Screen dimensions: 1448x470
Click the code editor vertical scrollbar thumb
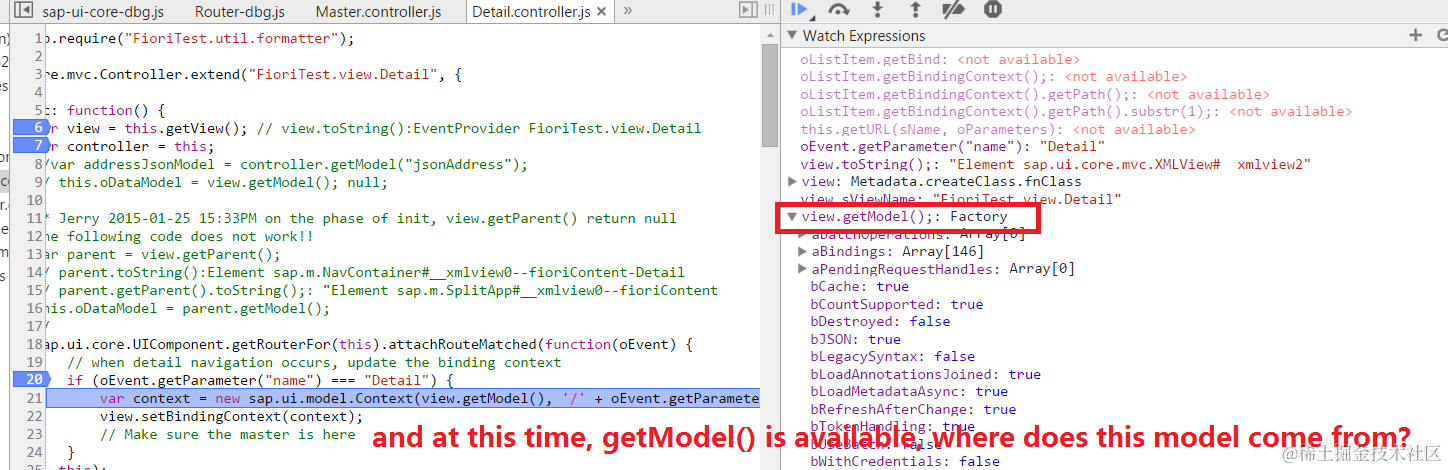[769, 95]
